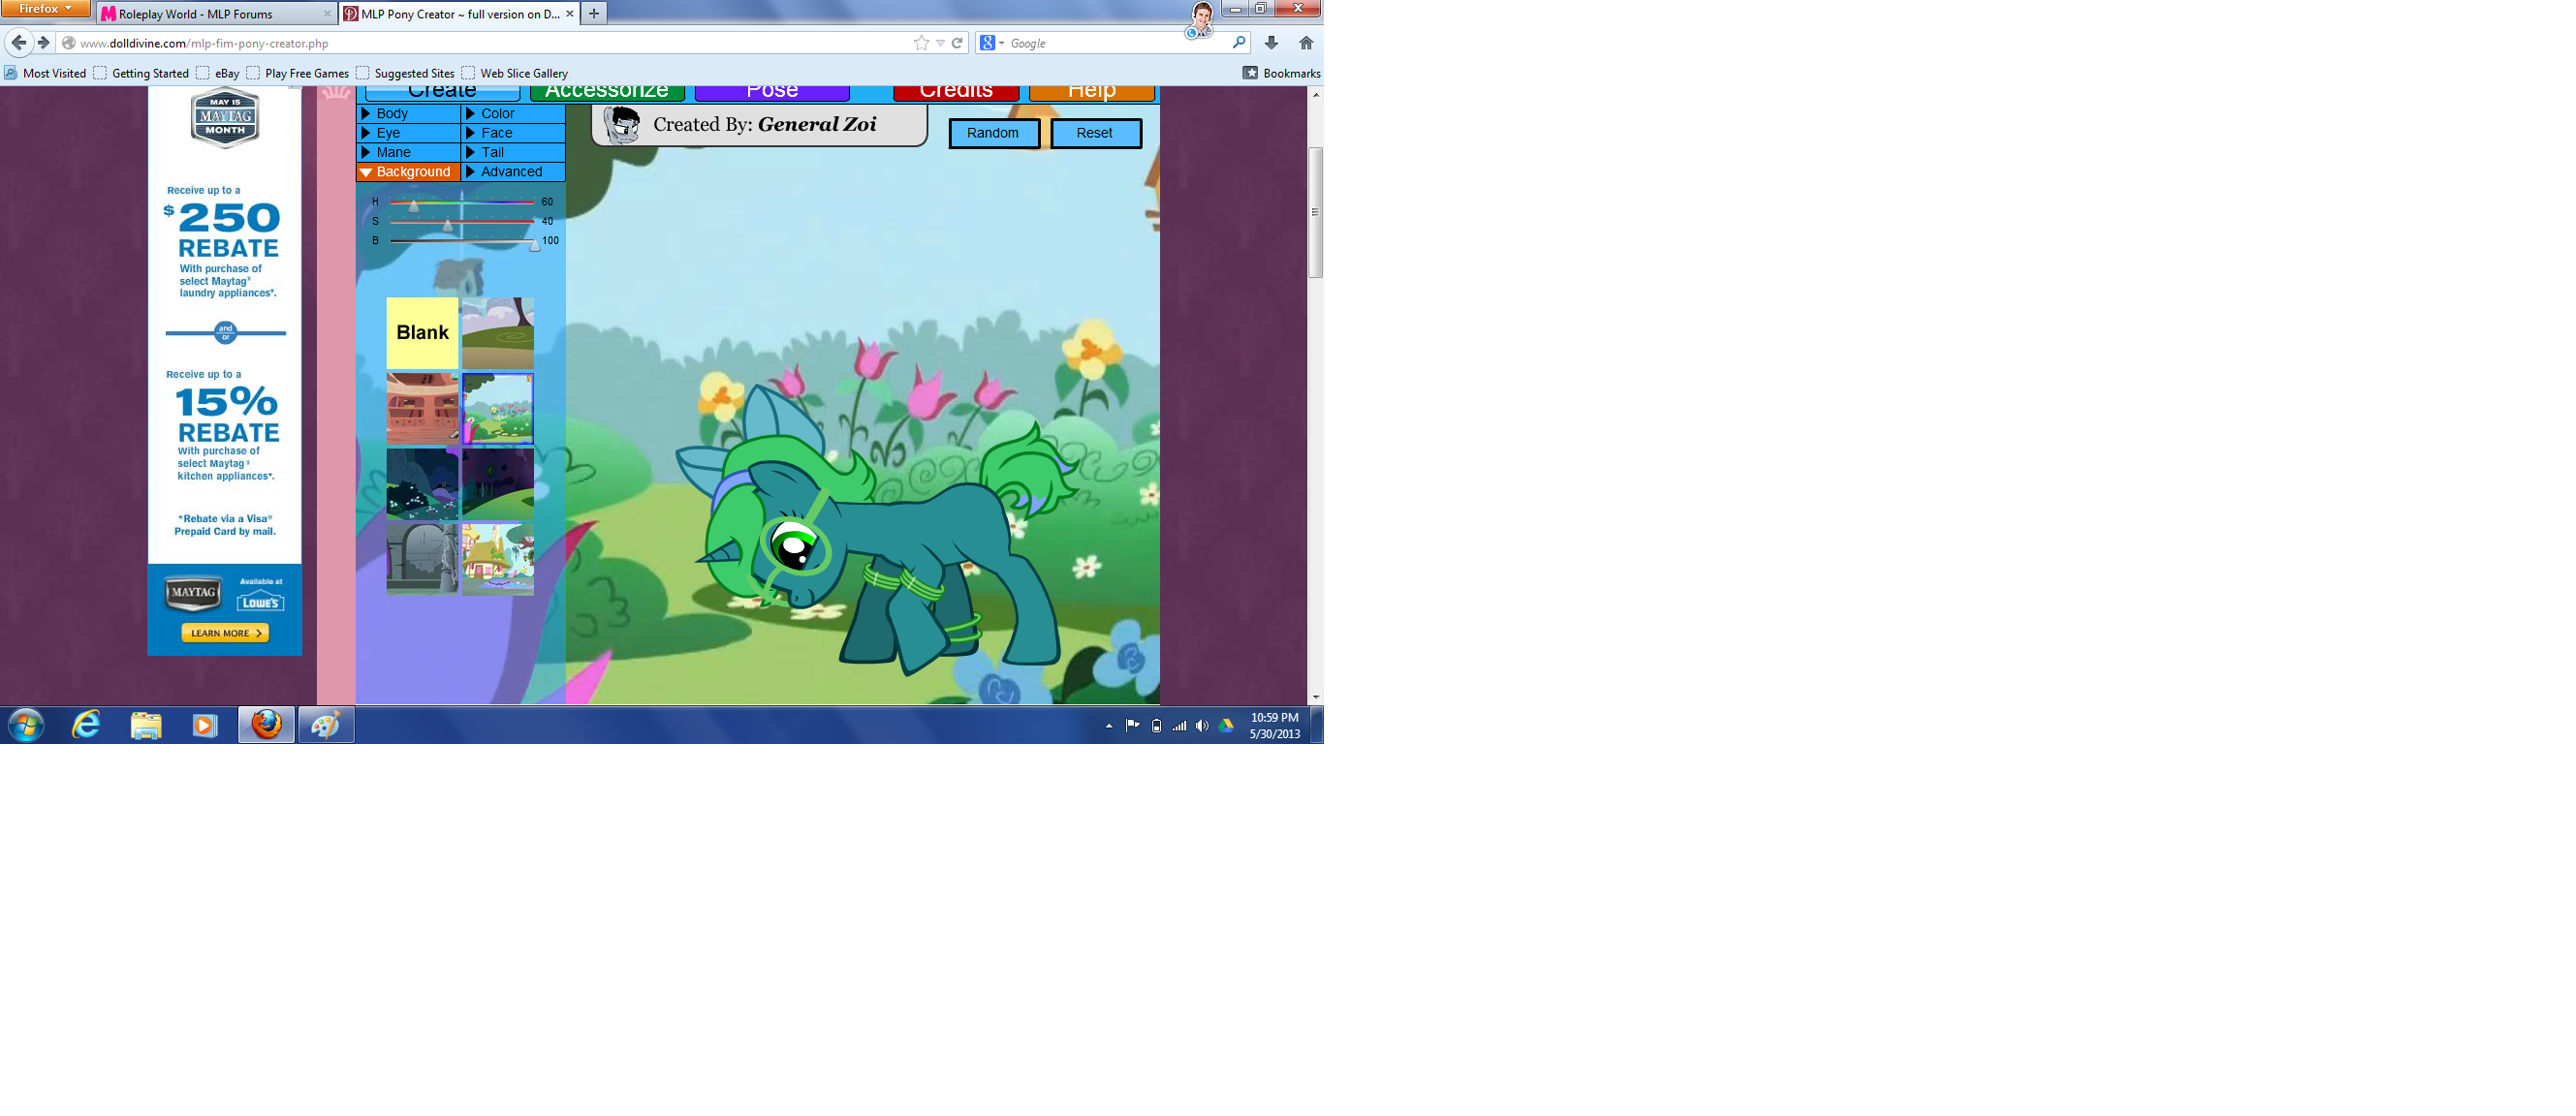The width and height of the screenshot is (2576, 1116).
Task: Select the flower garden background thumbnail
Action: pyautogui.click(x=498, y=408)
